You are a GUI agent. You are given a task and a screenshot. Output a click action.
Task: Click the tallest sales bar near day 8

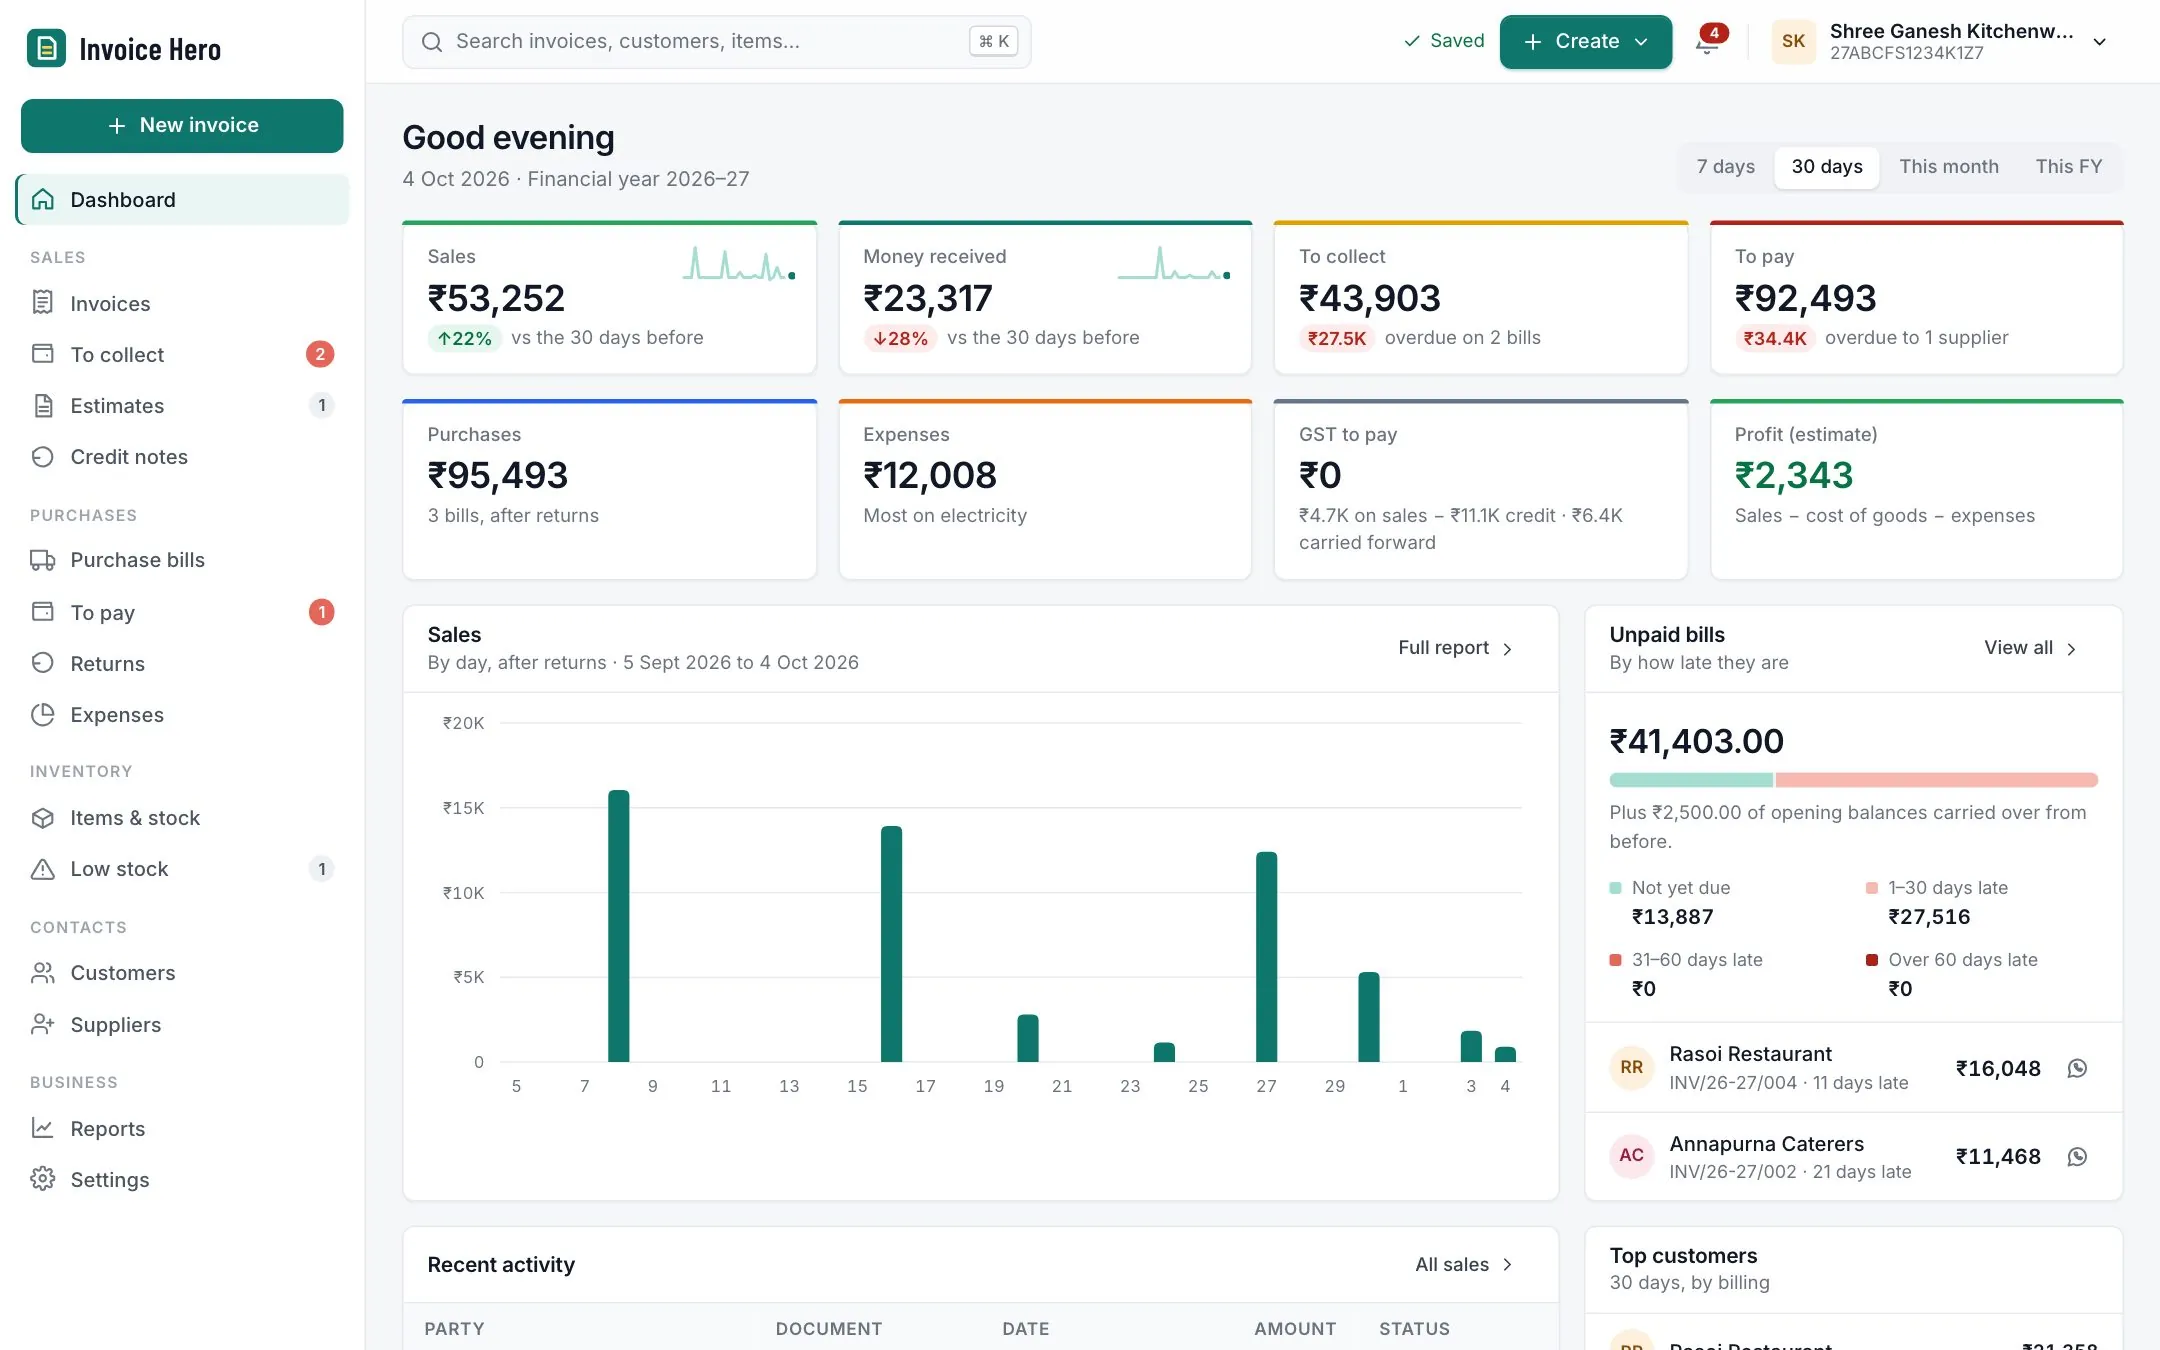(619, 926)
